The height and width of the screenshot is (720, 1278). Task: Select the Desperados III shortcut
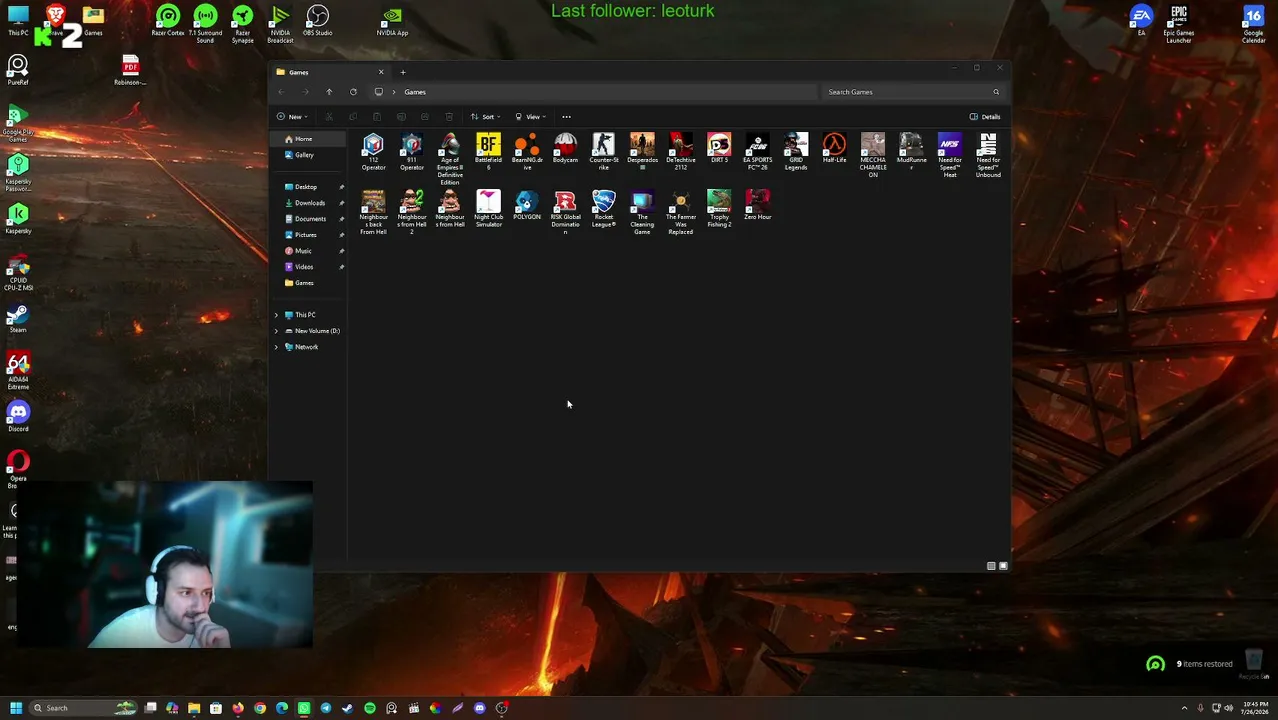coord(642,152)
